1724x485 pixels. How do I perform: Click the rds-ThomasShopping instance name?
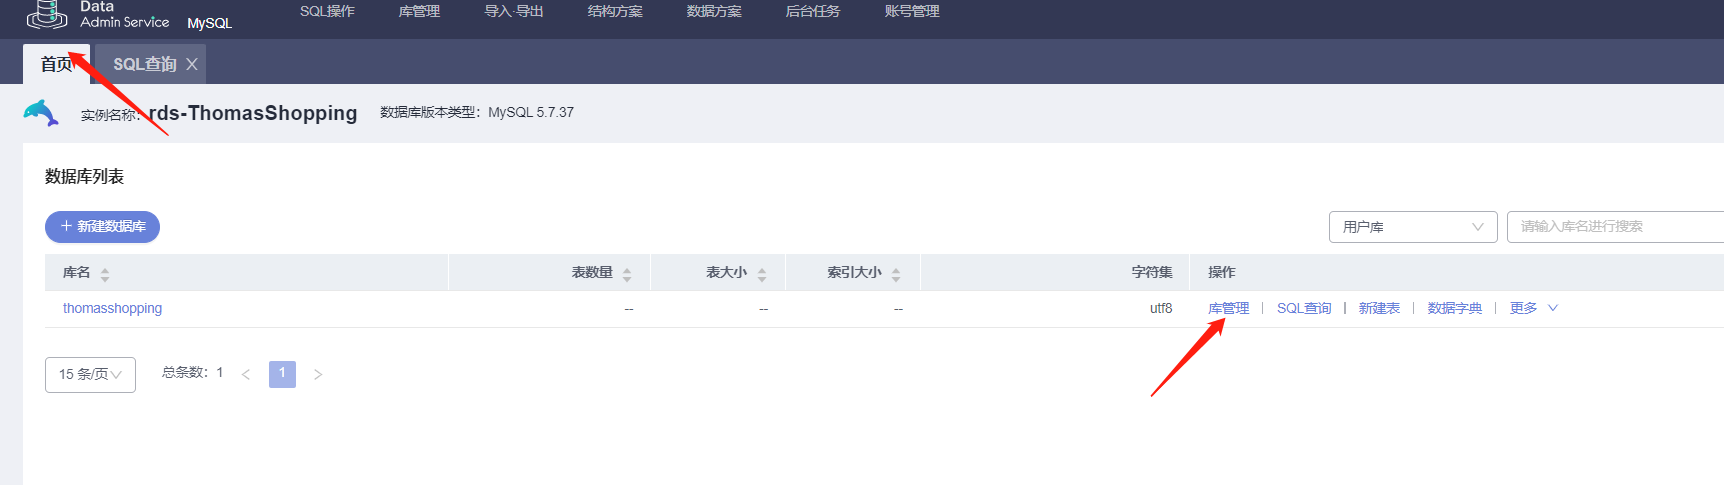point(253,113)
